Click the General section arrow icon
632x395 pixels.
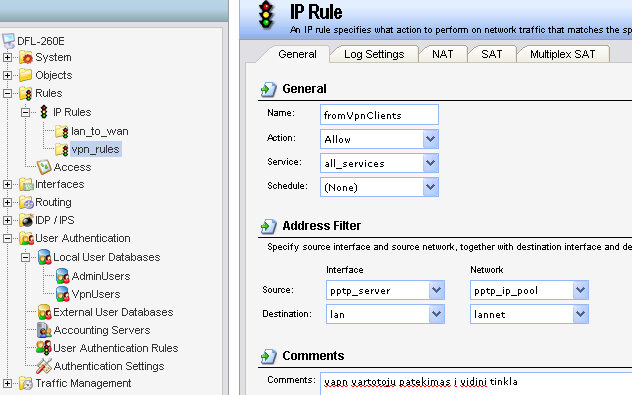click(x=268, y=89)
